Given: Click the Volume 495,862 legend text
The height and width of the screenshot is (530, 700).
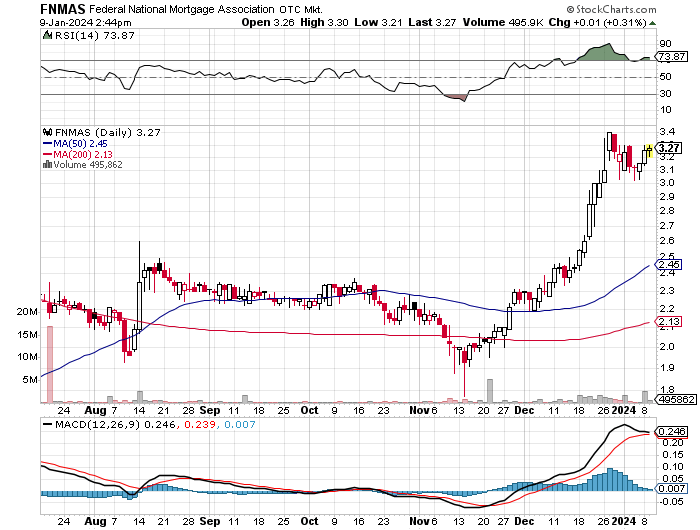Looking at the screenshot, I should tap(88, 165).
